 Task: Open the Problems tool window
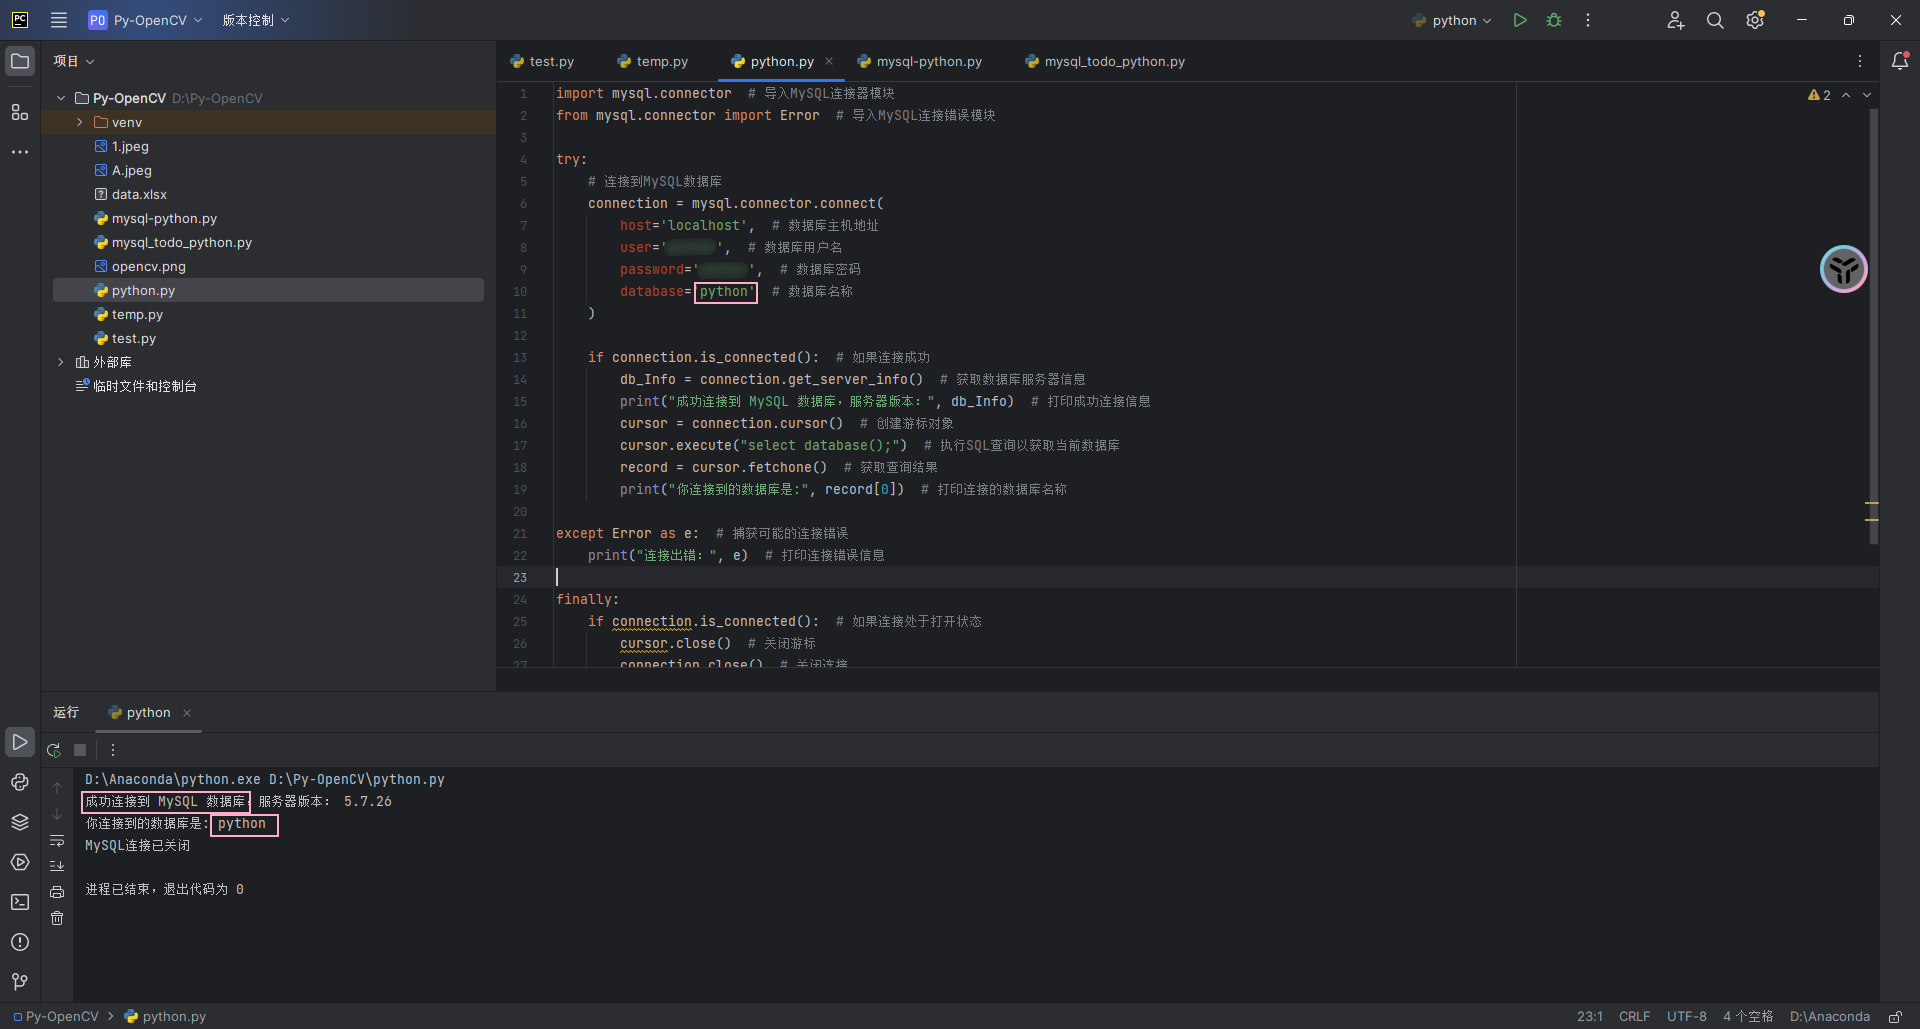pos(20,942)
